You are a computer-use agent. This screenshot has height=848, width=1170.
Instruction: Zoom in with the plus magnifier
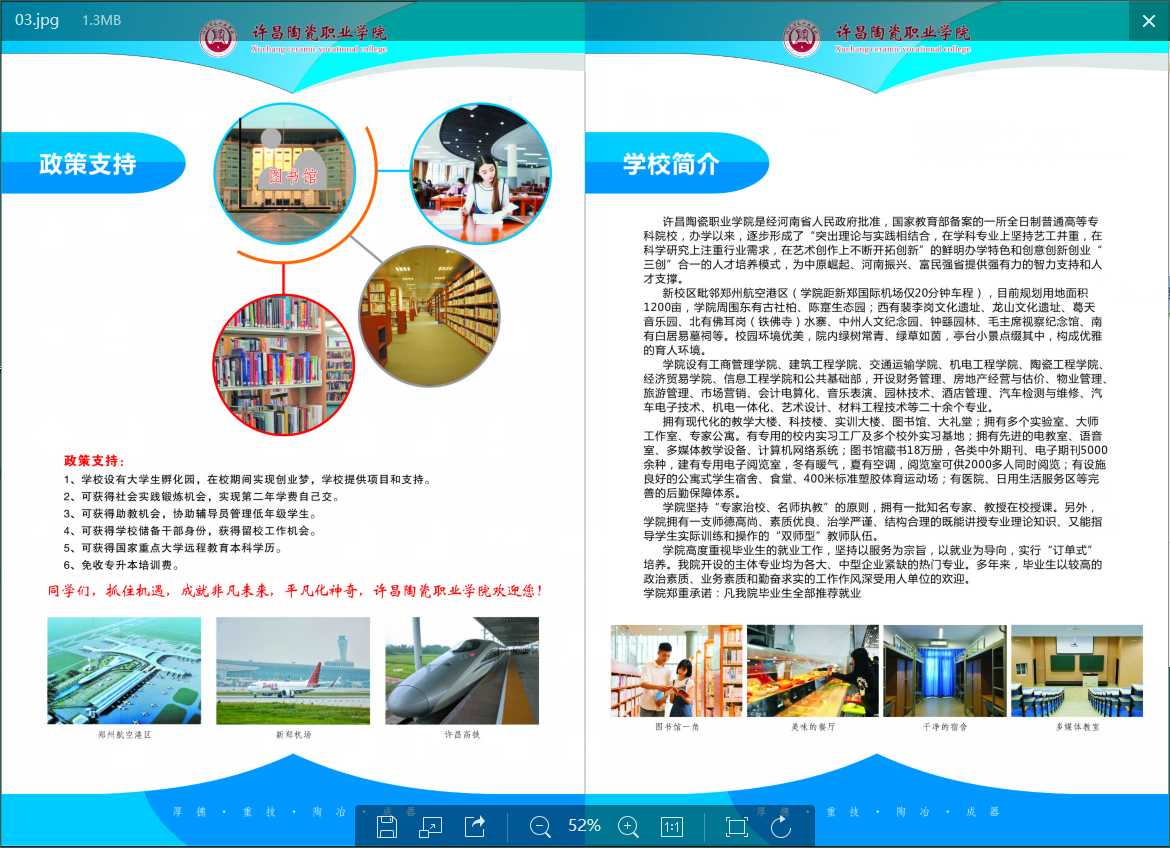click(628, 826)
